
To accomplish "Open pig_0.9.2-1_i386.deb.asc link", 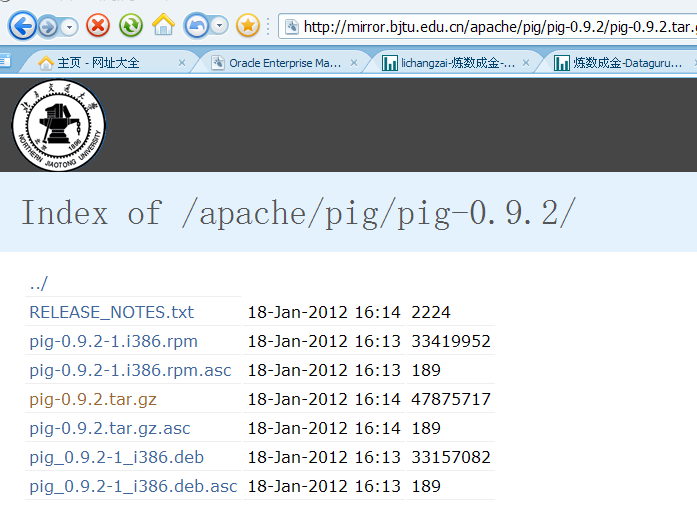I will click(133, 486).
